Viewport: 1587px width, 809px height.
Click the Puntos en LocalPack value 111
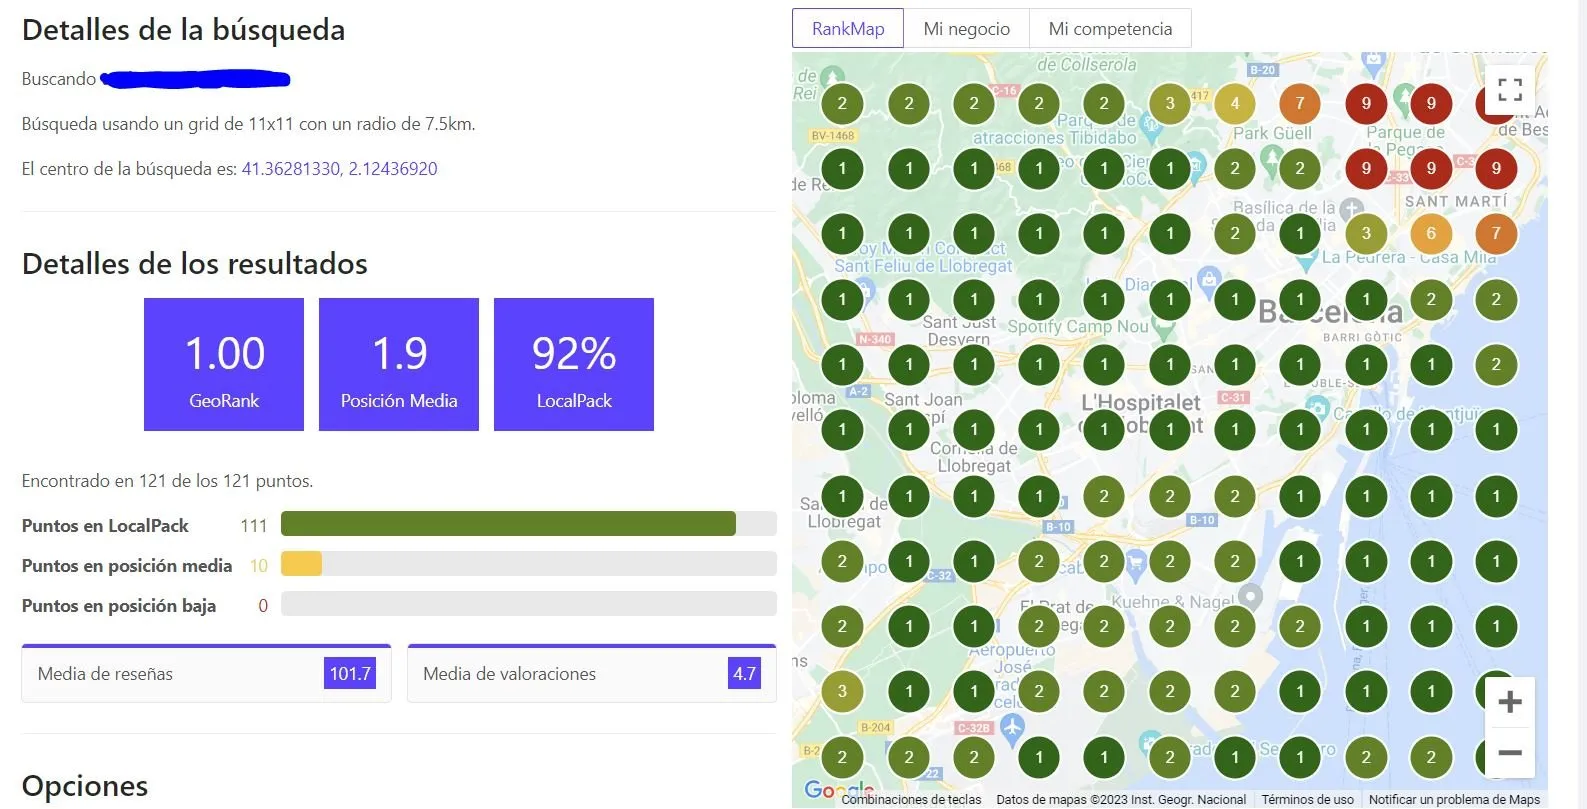click(254, 526)
